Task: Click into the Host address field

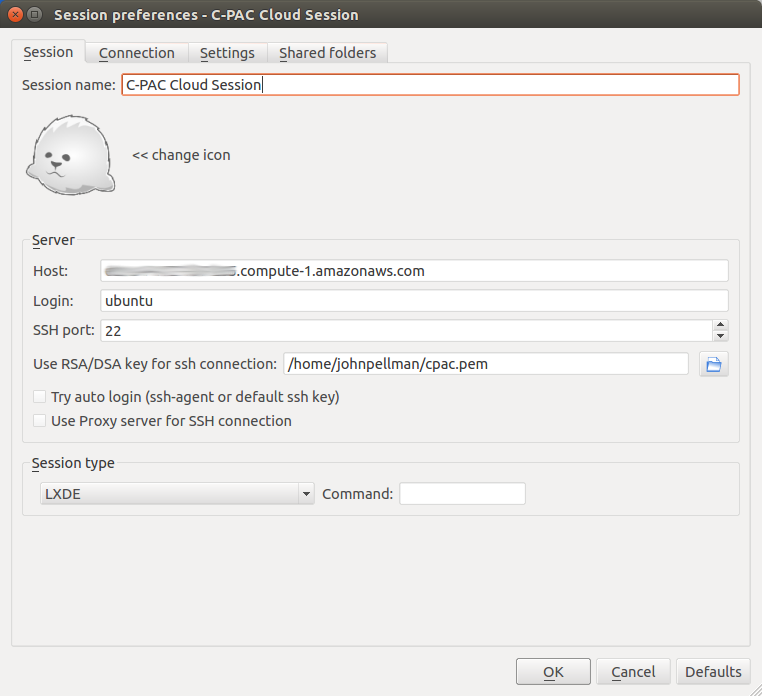Action: tap(414, 271)
